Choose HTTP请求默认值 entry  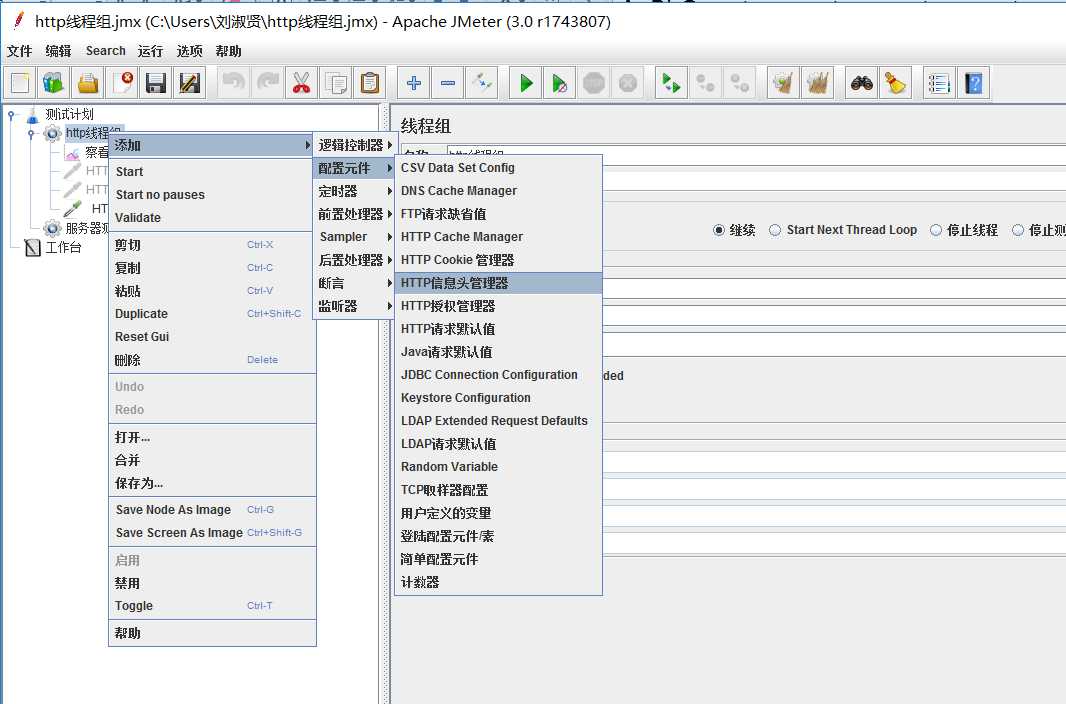tap(498, 330)
